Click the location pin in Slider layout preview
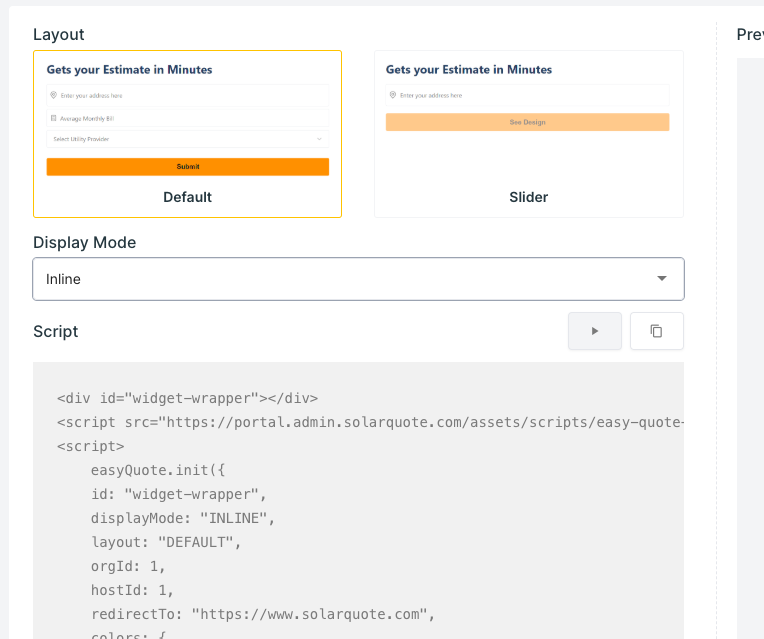The height and width of the screenshot is (639, 764). pos(392,96)
